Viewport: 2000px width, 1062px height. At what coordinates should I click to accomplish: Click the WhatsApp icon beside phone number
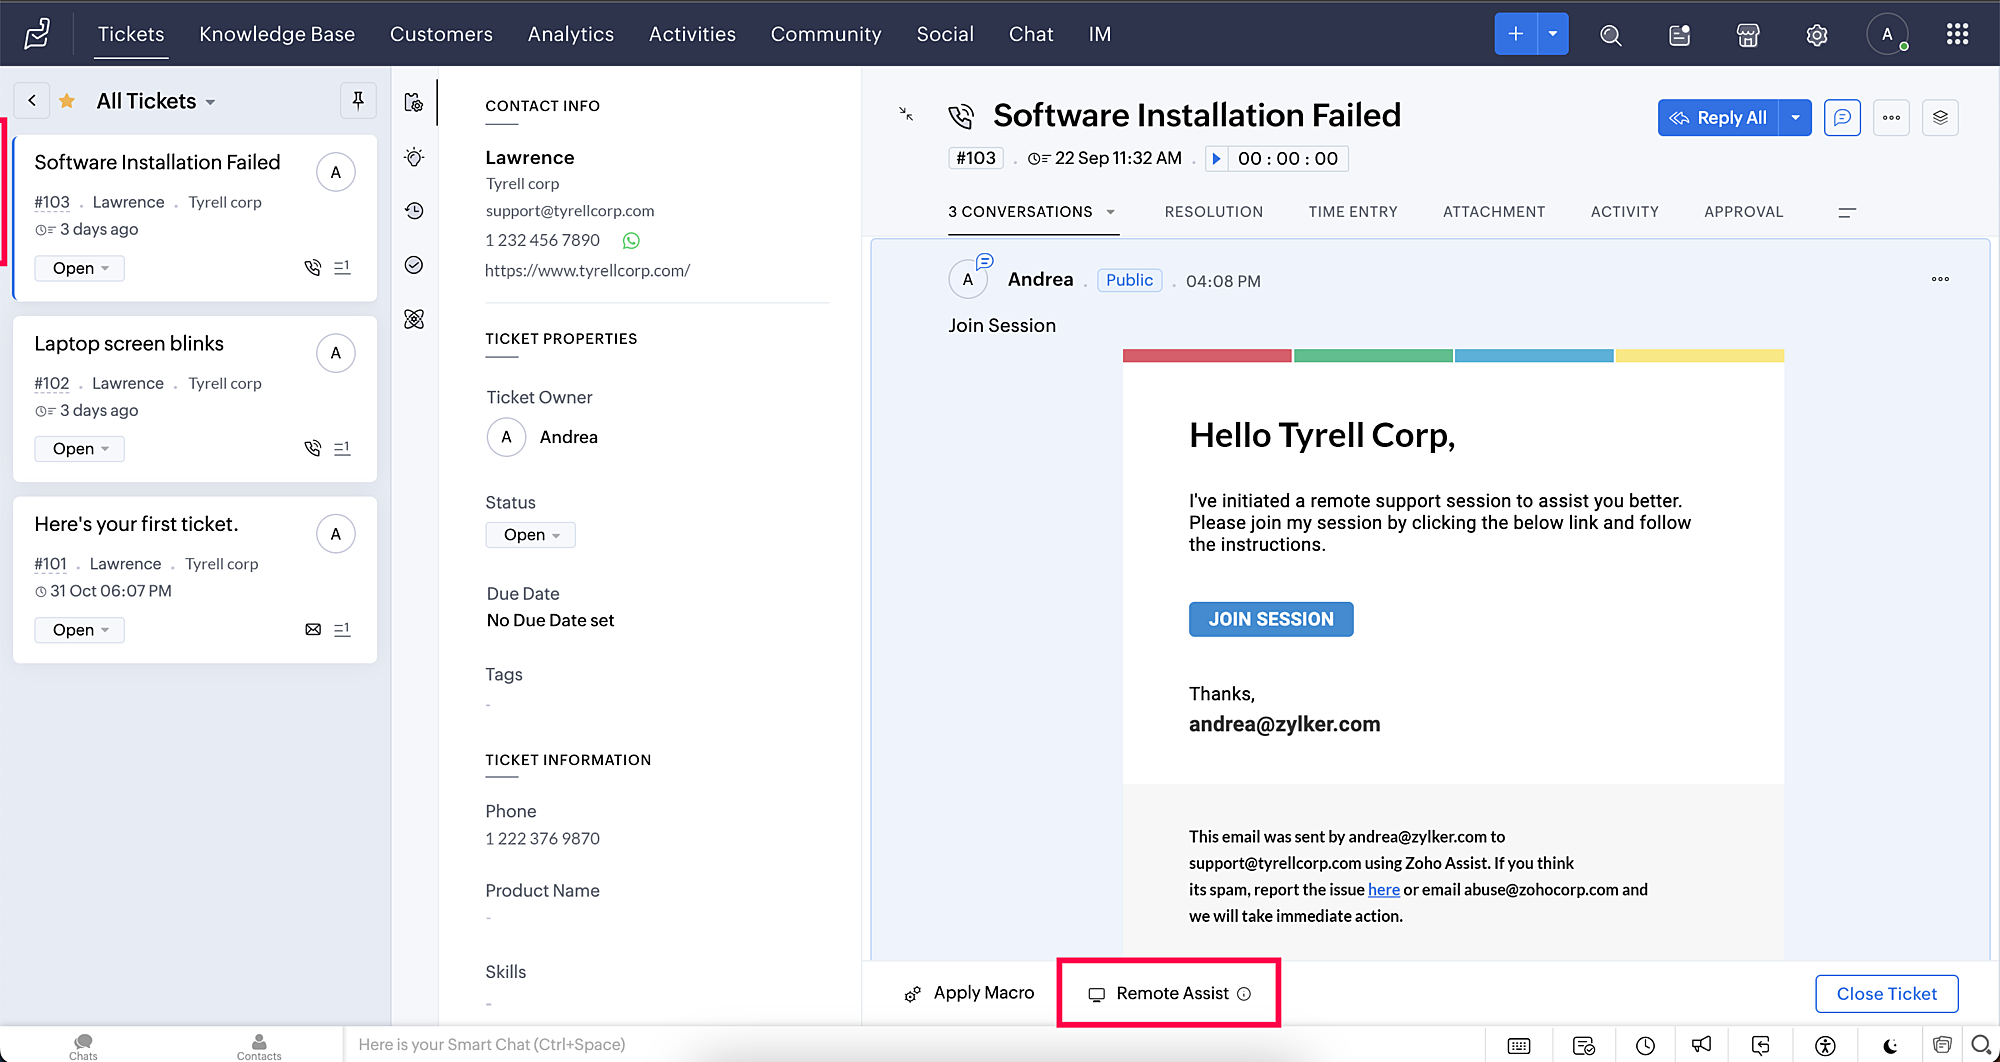[x=631, y=241]
